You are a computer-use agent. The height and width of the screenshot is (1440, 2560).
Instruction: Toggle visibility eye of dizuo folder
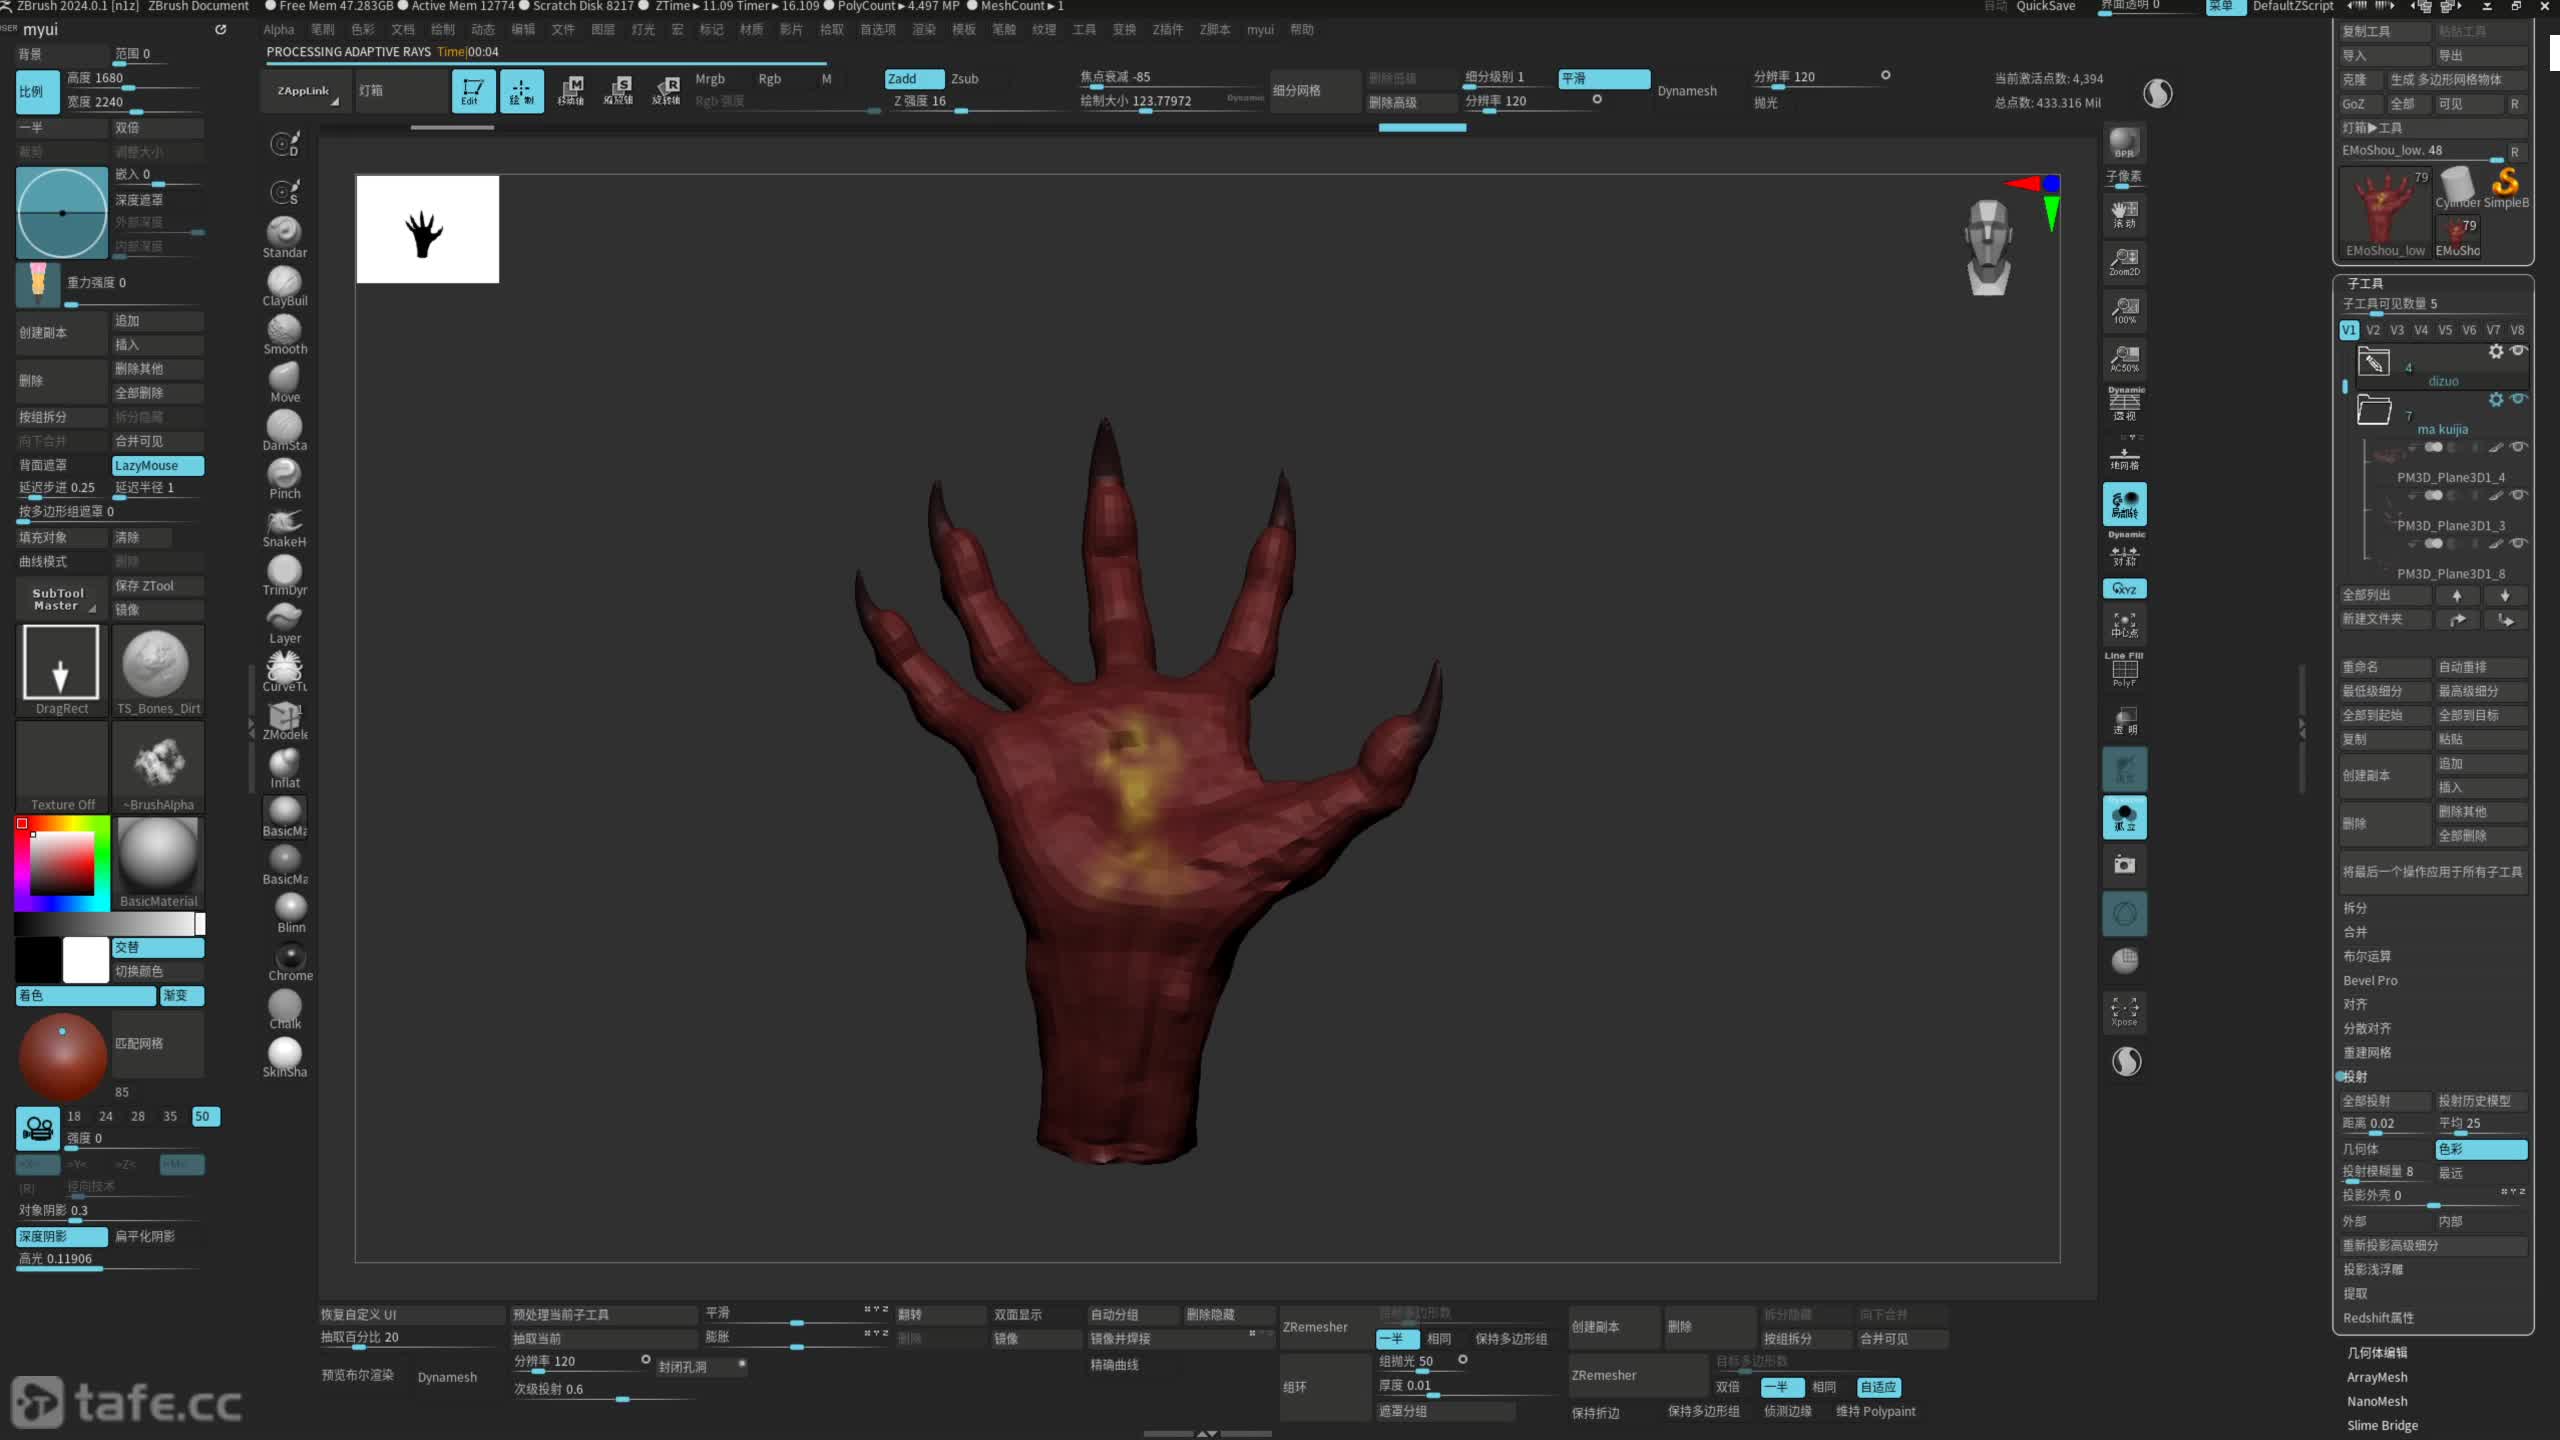[x=2519, y=351]
